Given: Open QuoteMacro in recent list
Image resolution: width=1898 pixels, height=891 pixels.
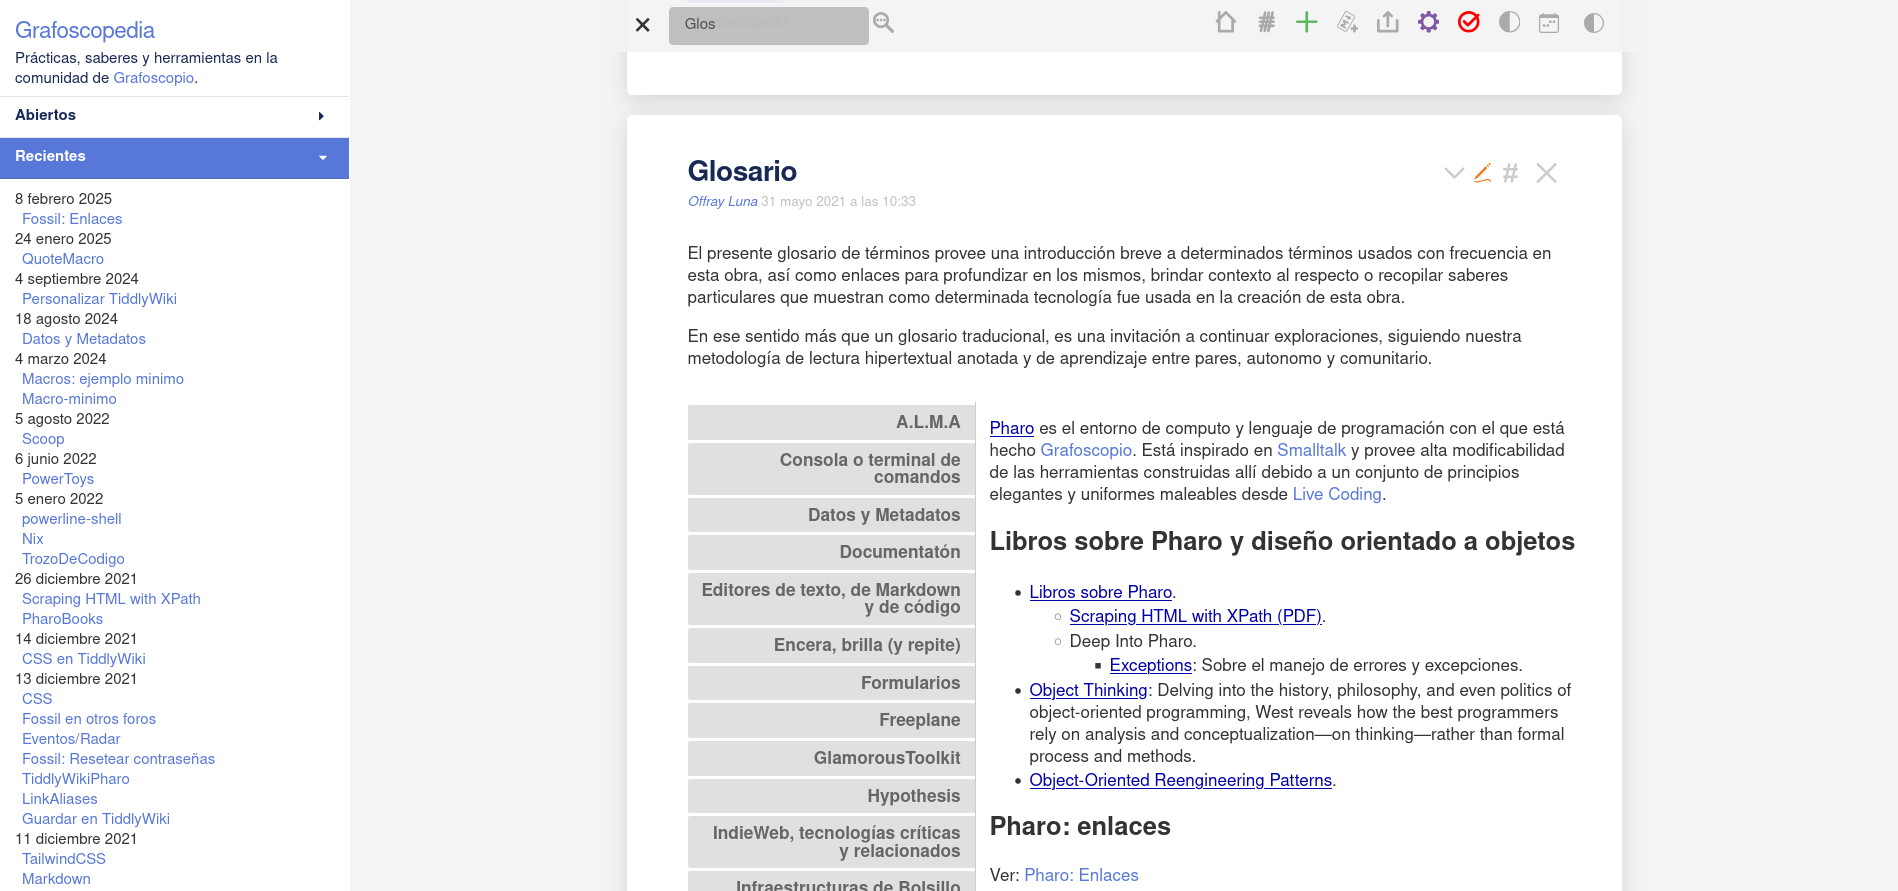Looking at the screenshot, I should pos(63,259).
